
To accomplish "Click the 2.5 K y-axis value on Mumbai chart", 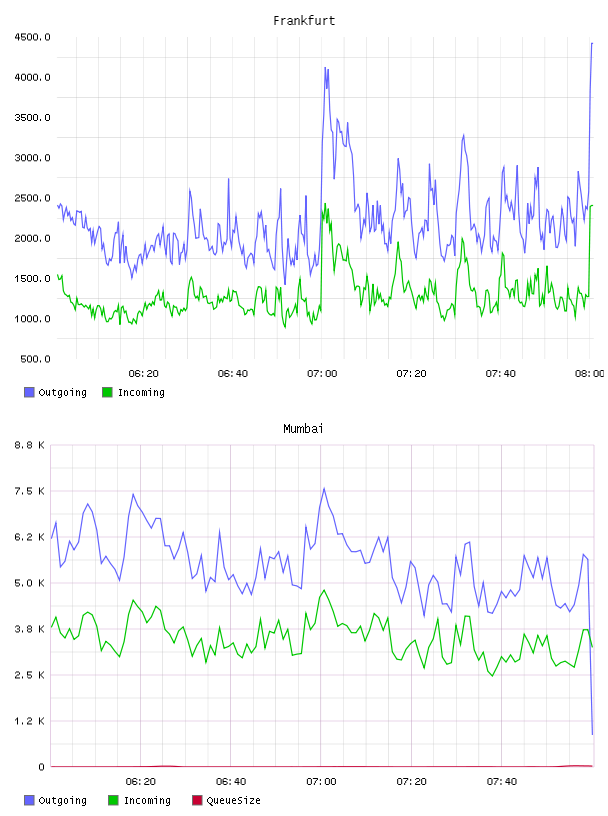I will (x=29, y=675).
